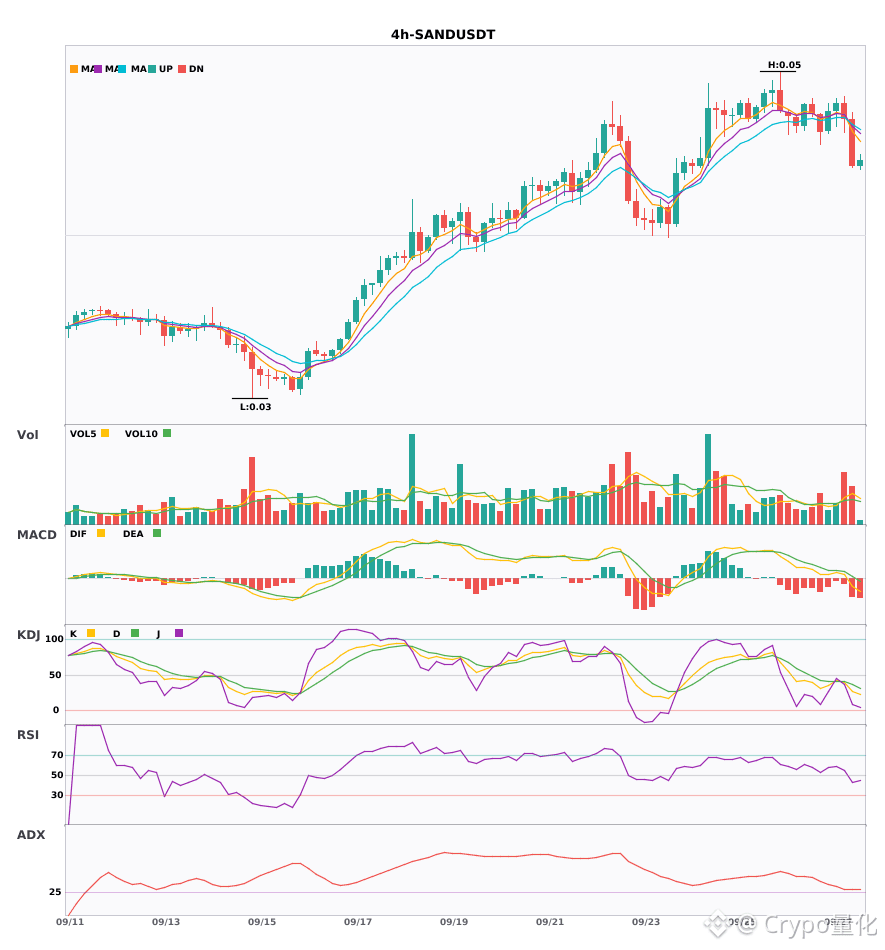Click the 09/21 date axis label
885x950 pixels.
549,922
